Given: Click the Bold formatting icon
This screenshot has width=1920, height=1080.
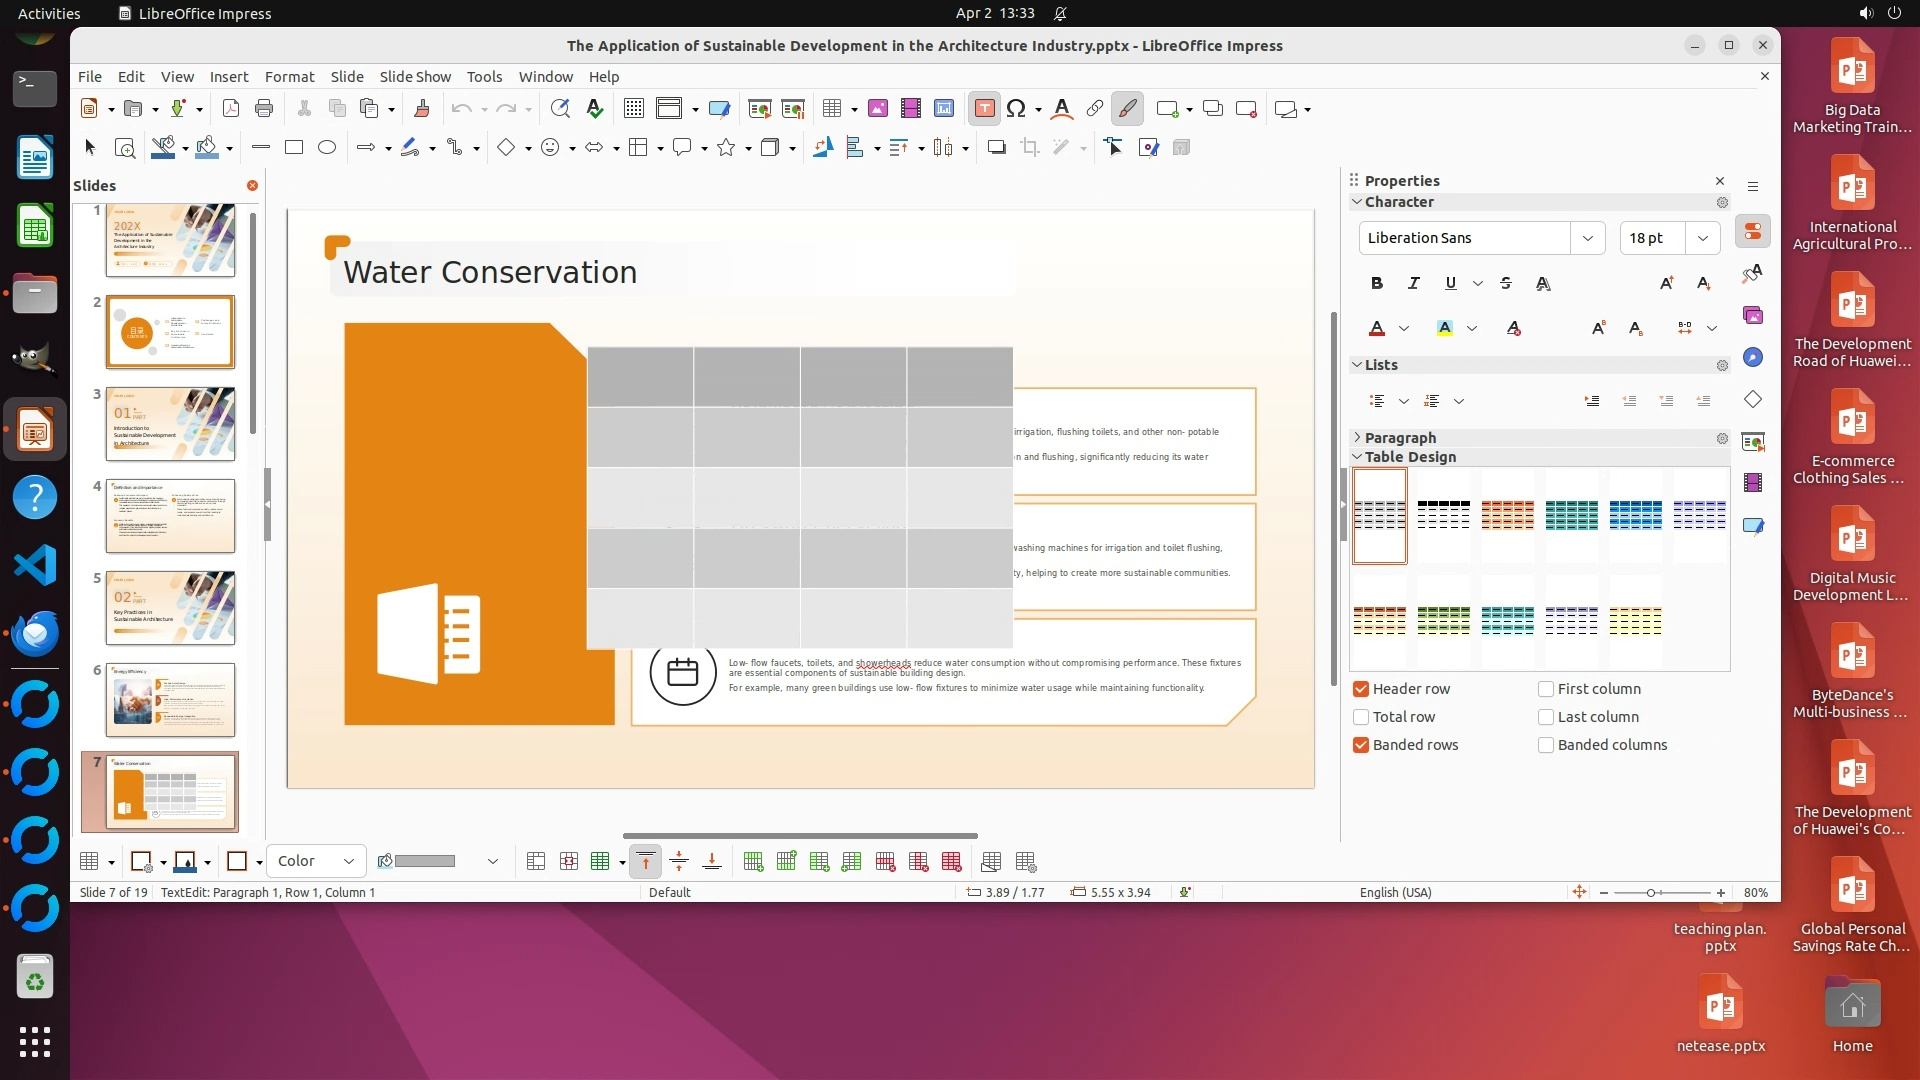Looking at the screenshot, I should pyautogui.click(x=1377, y=283).
